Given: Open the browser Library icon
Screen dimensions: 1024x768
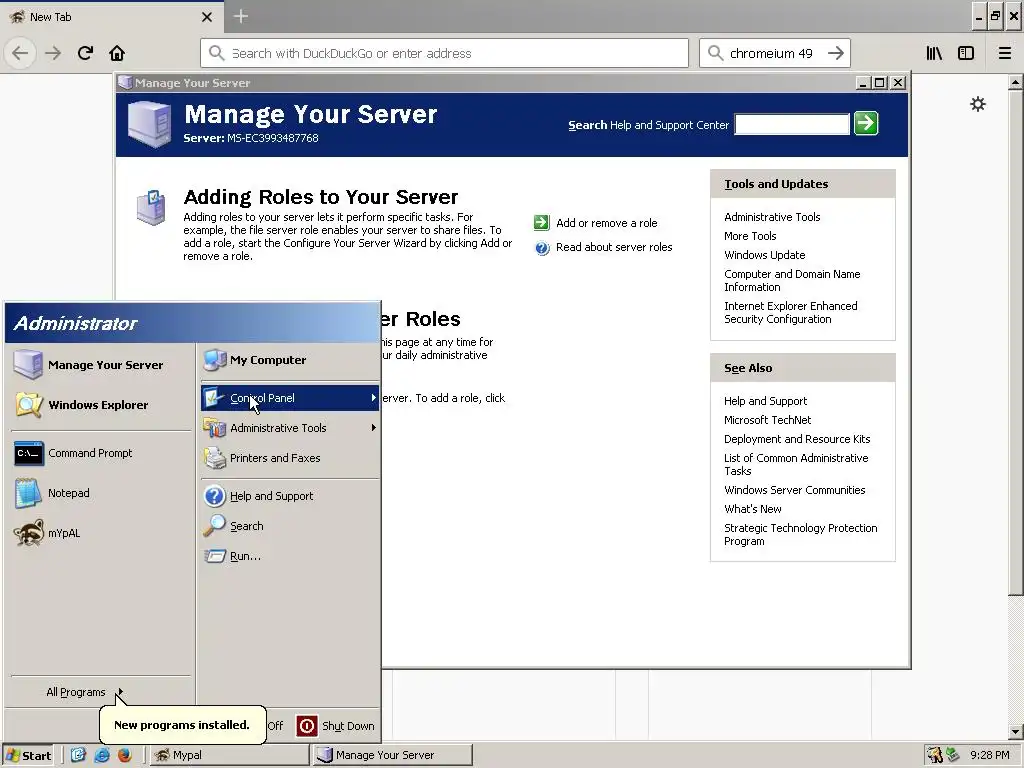Looking at the screenshot, I should click(934, 53).
